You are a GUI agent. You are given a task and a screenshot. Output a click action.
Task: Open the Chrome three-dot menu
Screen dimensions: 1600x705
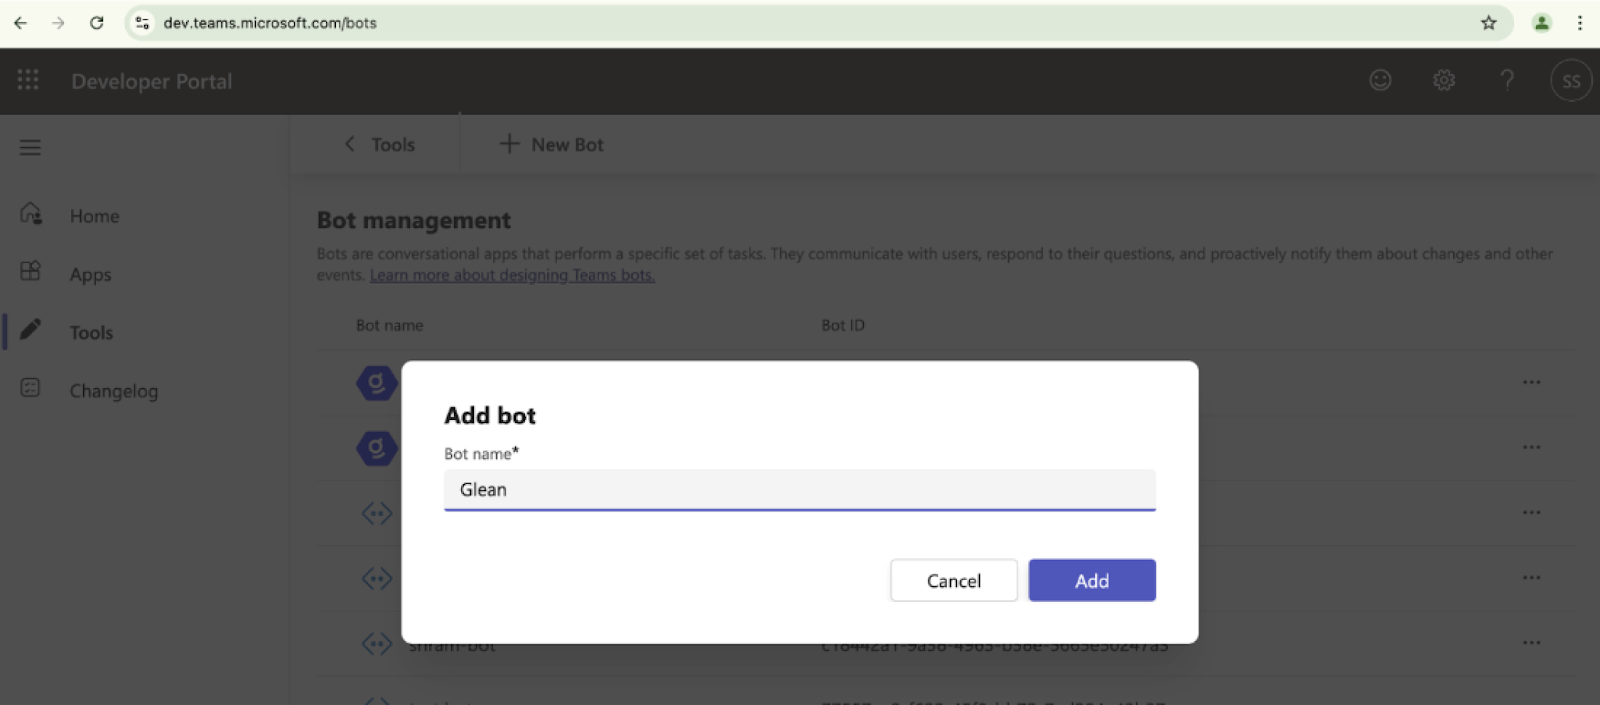click(x=1580, y=23)
